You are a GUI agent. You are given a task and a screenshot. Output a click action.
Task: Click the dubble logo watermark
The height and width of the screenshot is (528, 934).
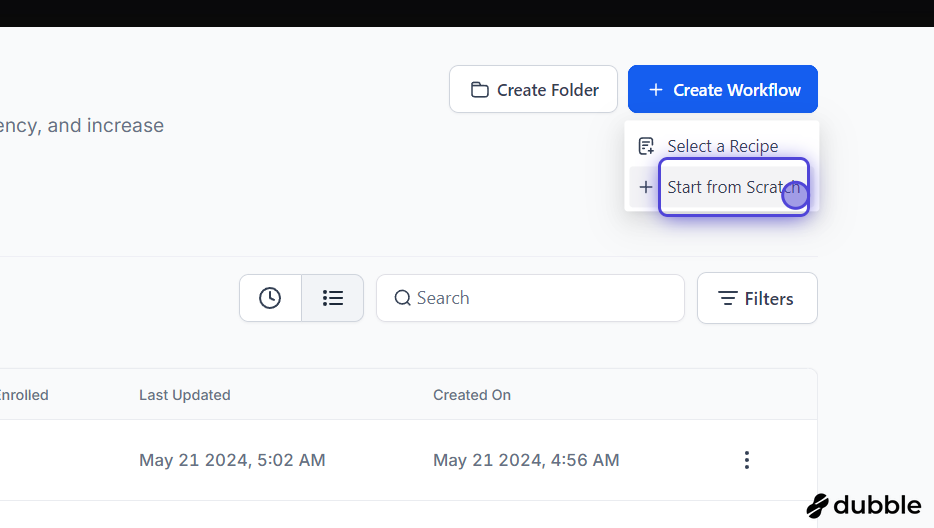pyautogui.click(x=864, y=505)
